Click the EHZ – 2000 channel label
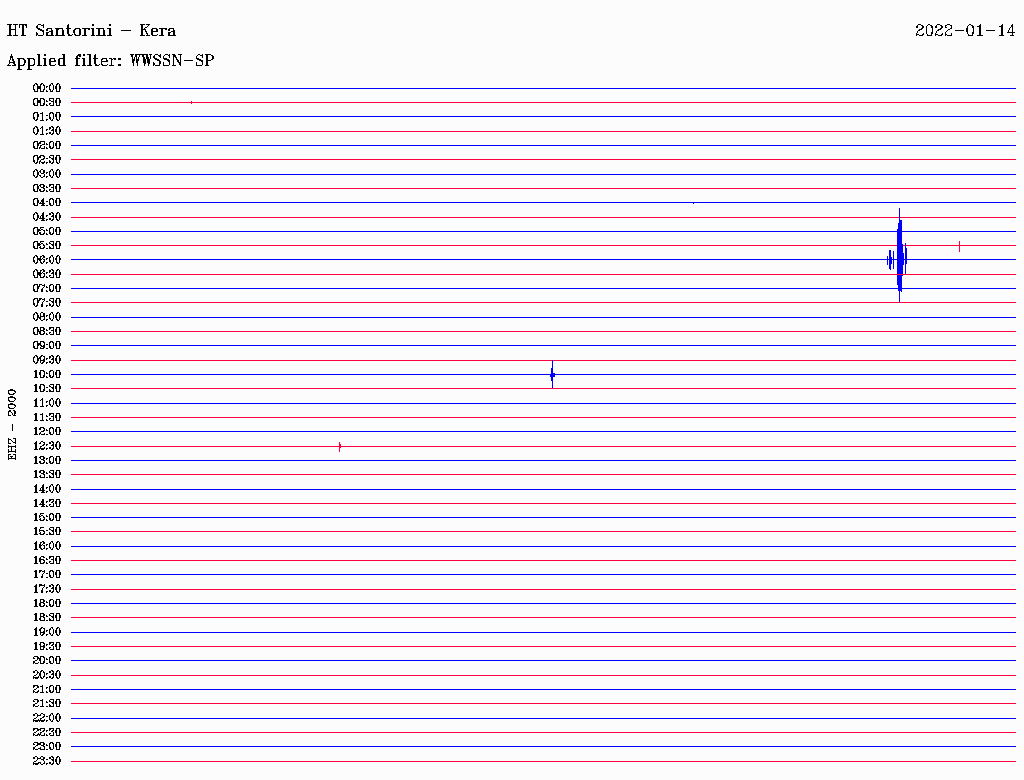This screenshot has height=780, width=1024. (x=12, y=425)
